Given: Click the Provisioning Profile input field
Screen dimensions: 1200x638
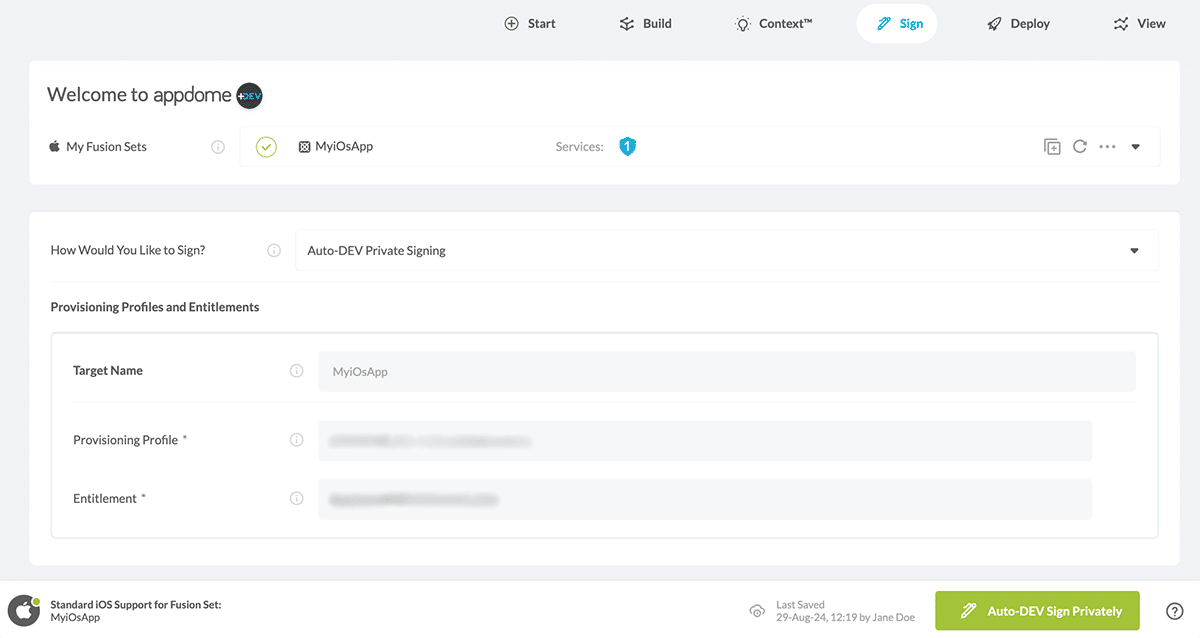Looking at the screenshot, I should click(x=704, y=439).
